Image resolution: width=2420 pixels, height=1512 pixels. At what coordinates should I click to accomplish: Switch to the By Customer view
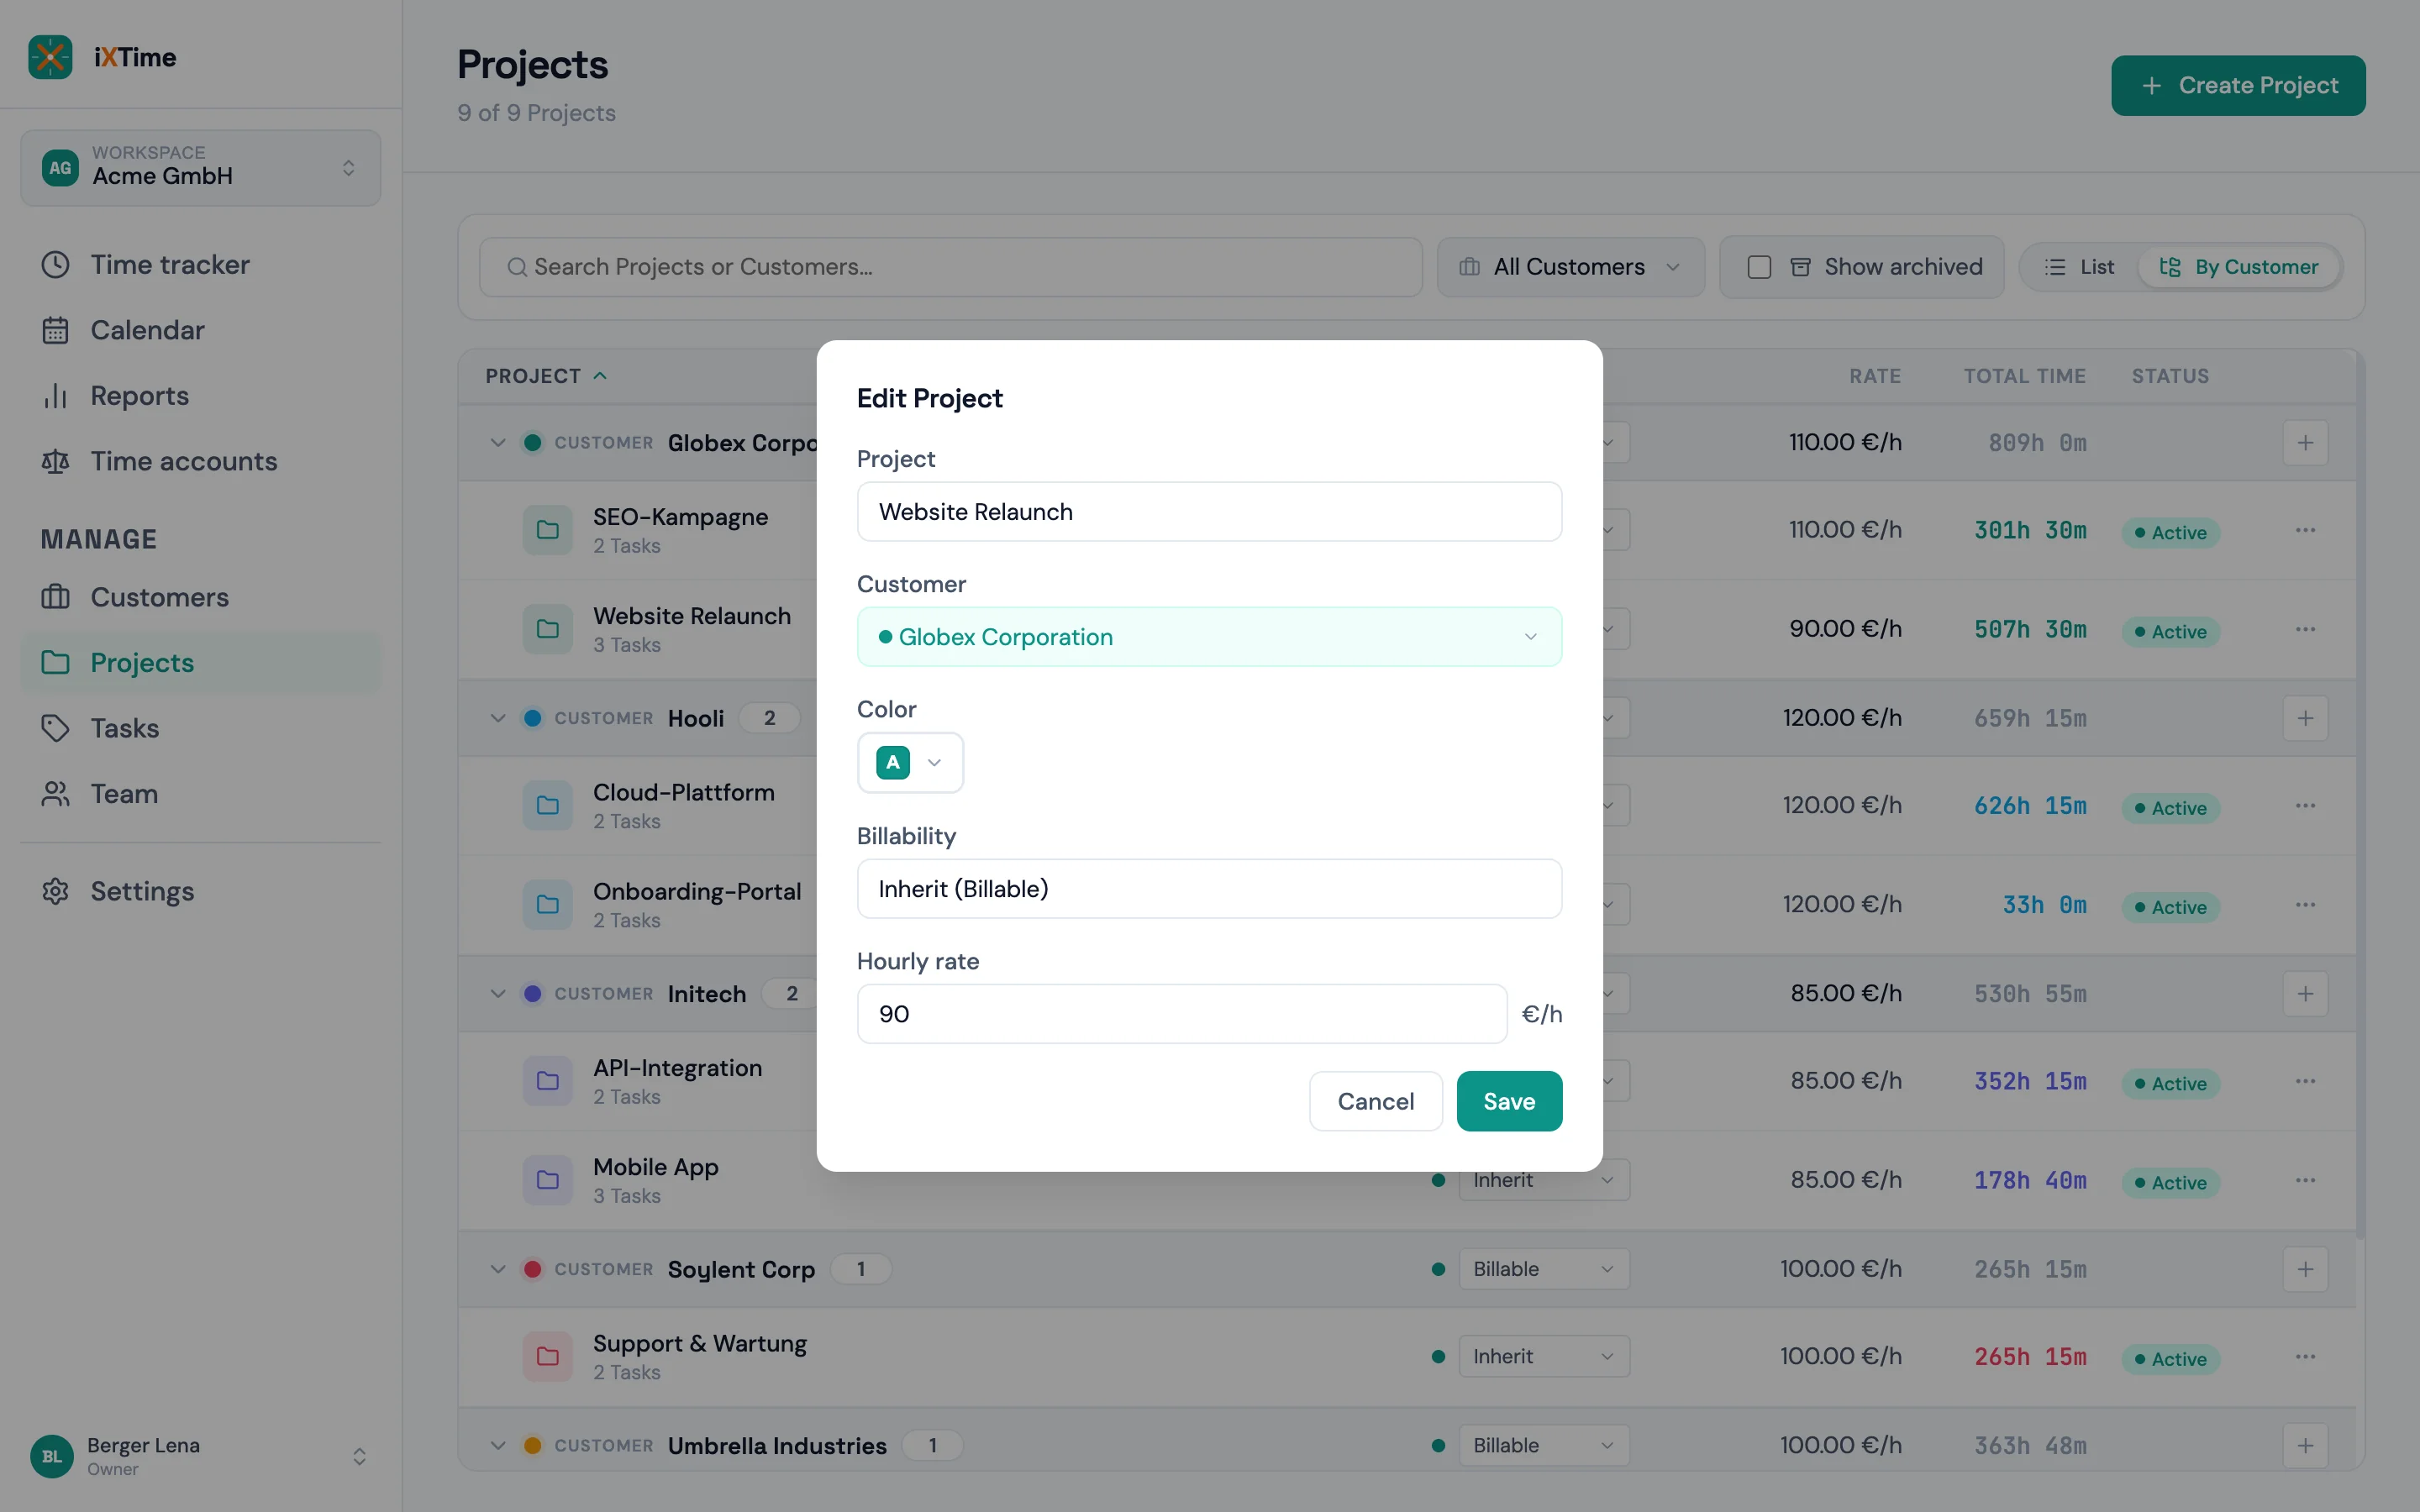(x=2238, y=267)
